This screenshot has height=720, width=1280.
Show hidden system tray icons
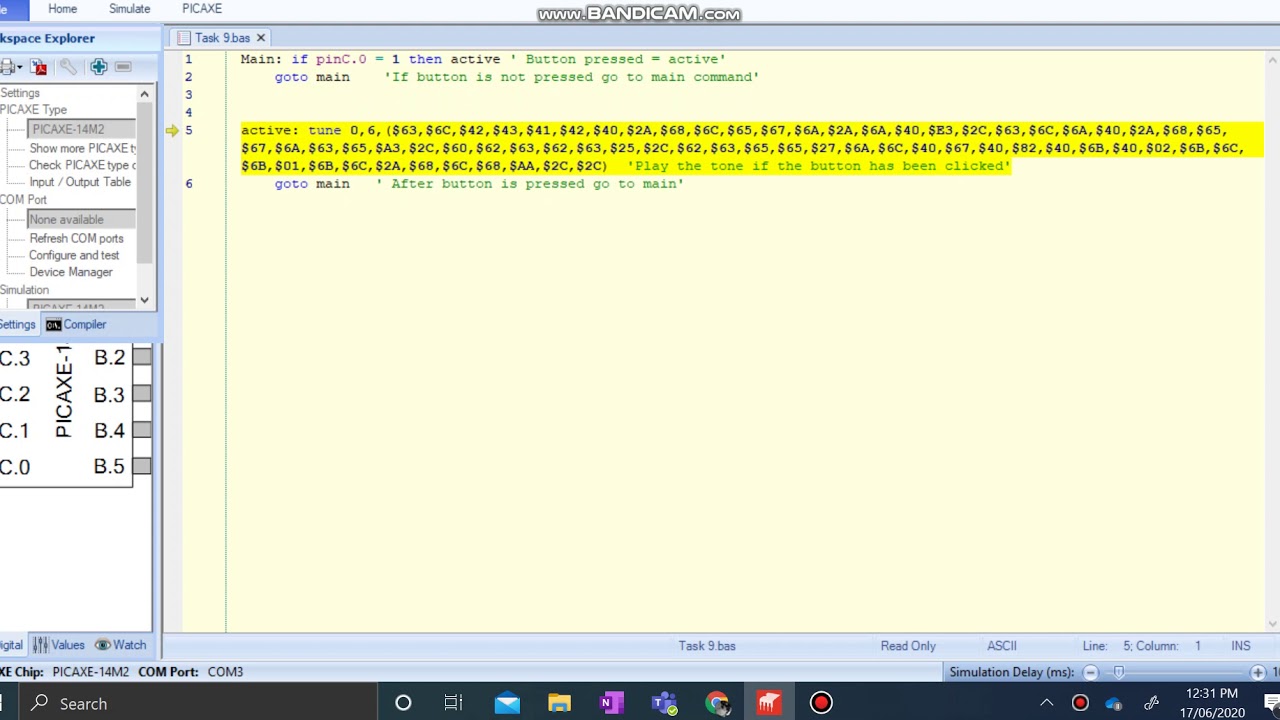coord(1046,703)
